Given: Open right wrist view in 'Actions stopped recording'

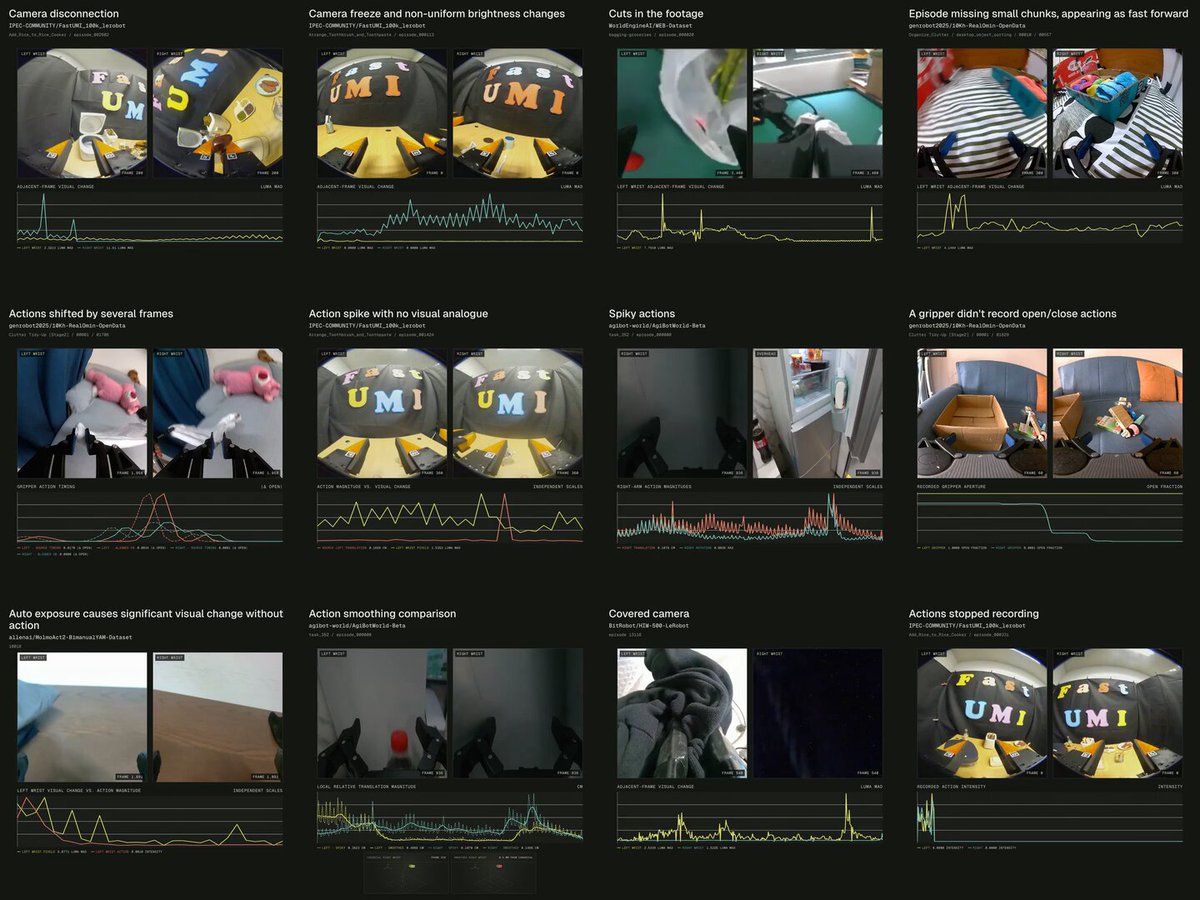Looking at the screenshot, I should pos(1118,714).
